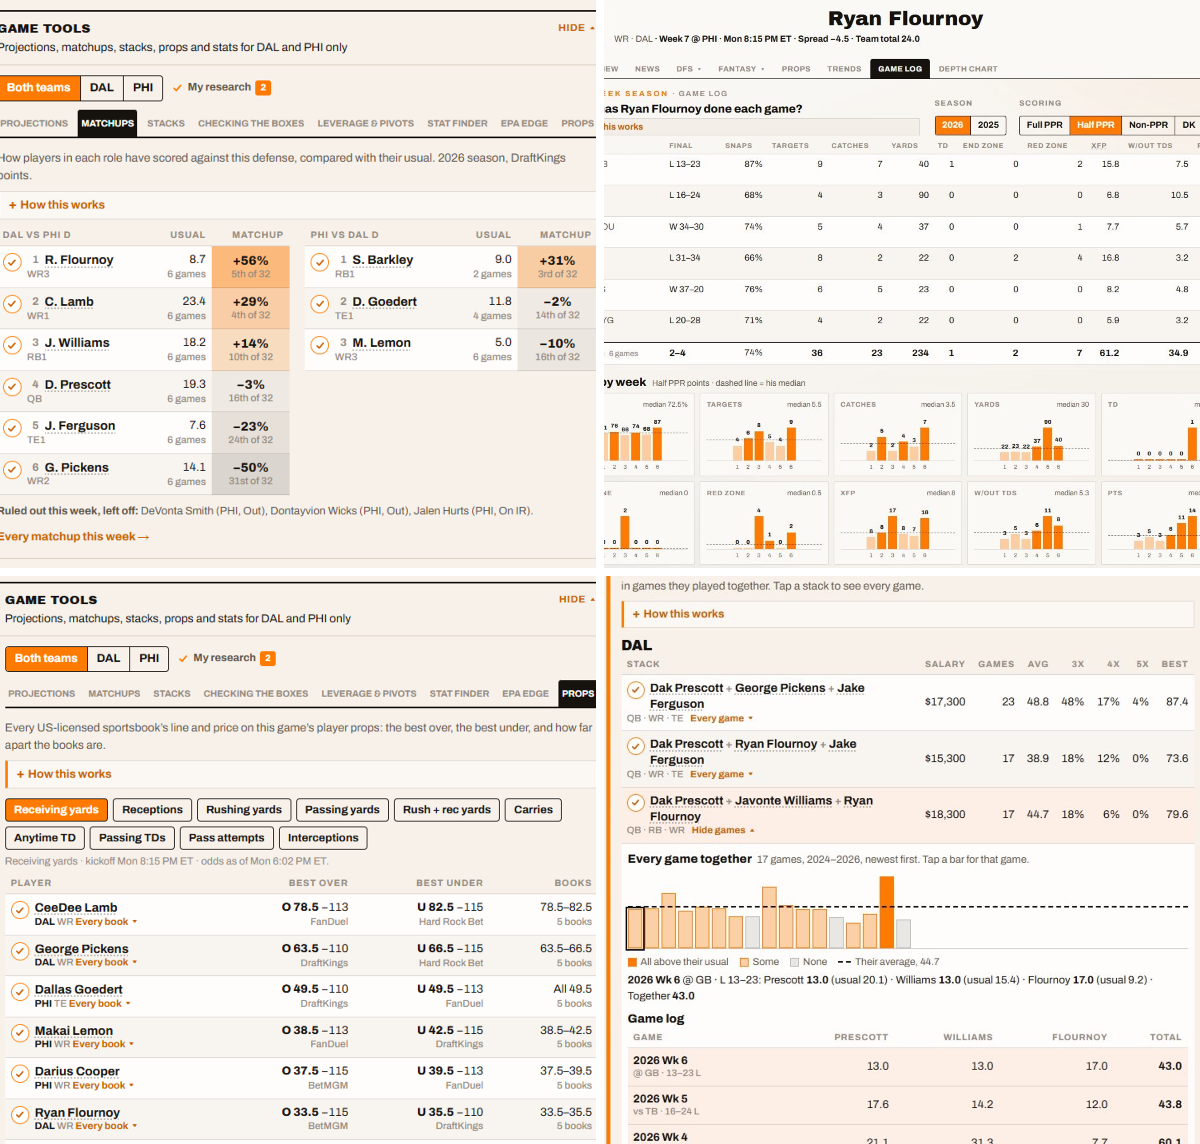Select the Rushing yards prop chip

coord(244,810)
